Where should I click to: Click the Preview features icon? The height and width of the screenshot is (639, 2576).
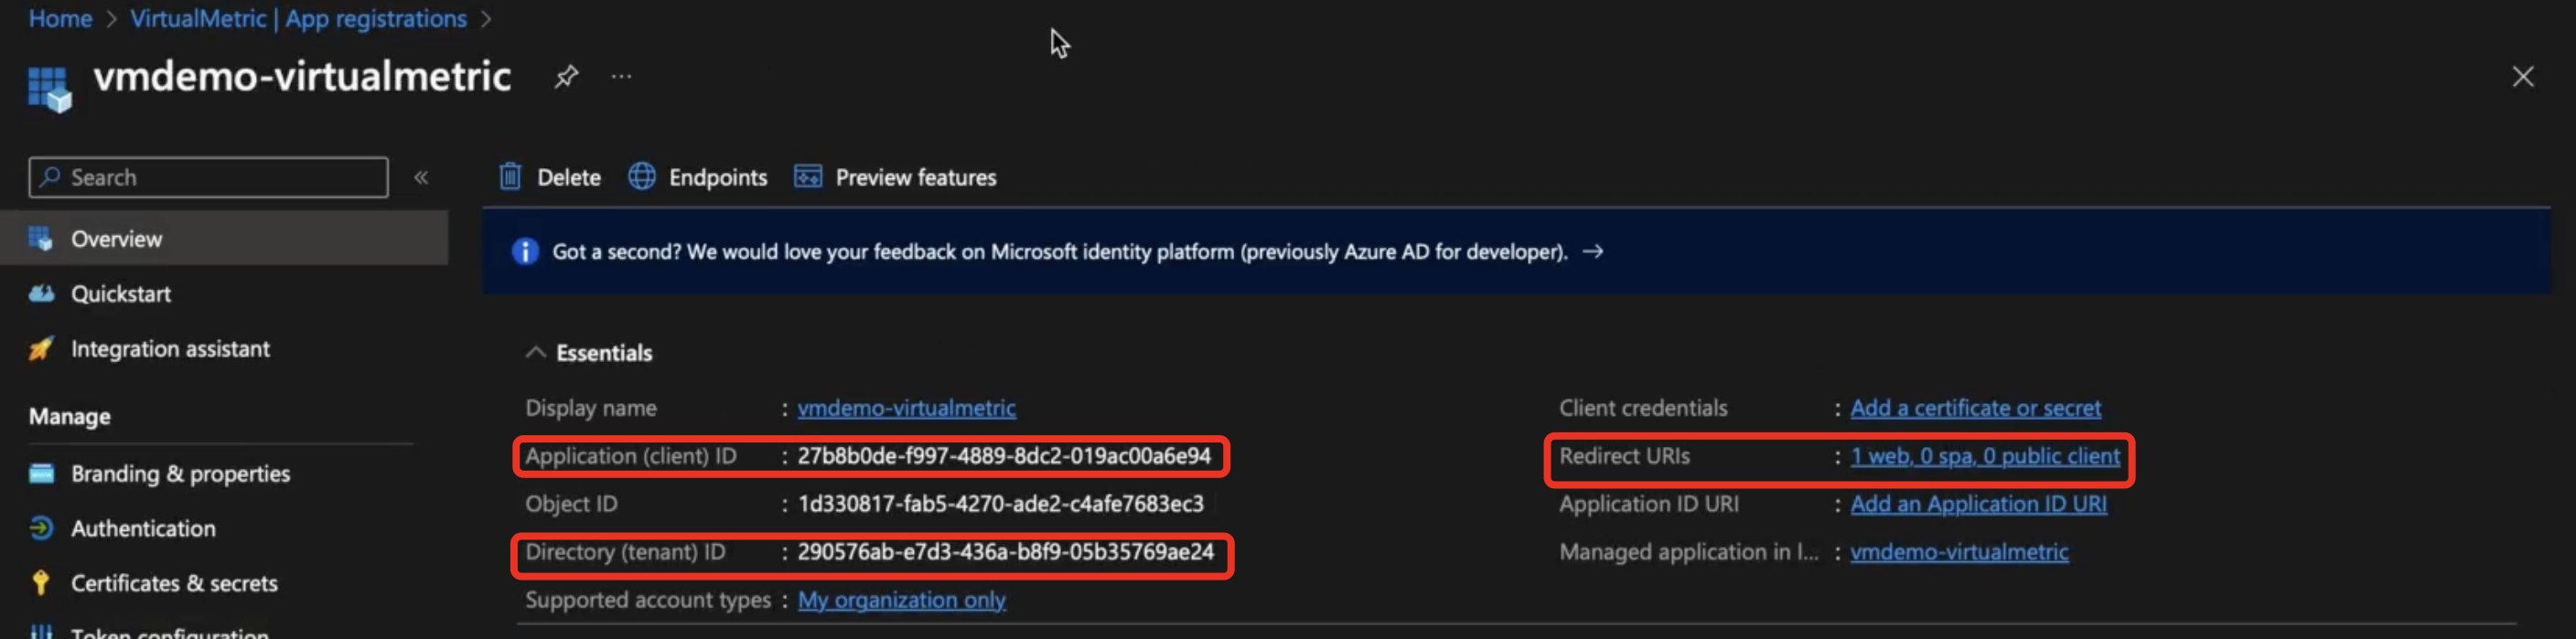coord(807,177)
